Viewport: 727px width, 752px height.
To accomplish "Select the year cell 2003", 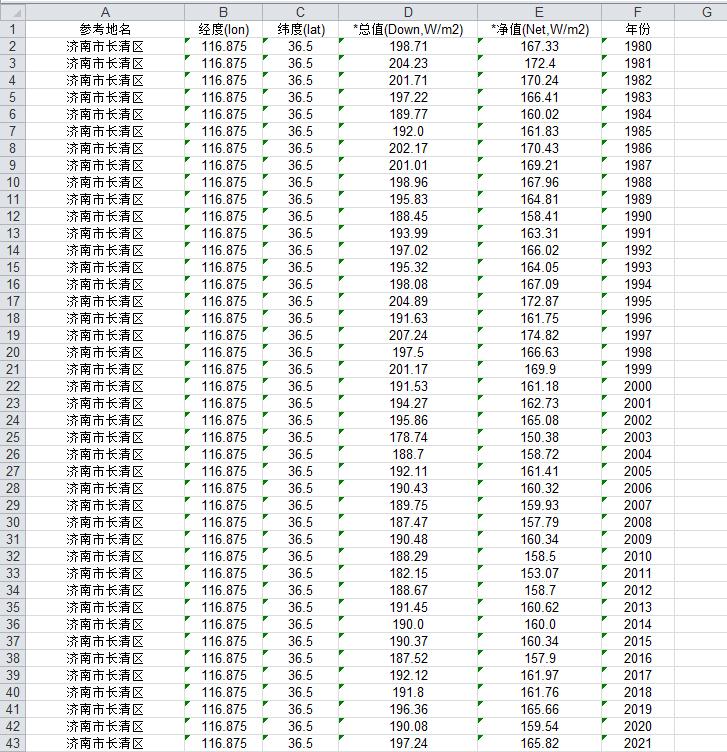I will click(638, 437).
